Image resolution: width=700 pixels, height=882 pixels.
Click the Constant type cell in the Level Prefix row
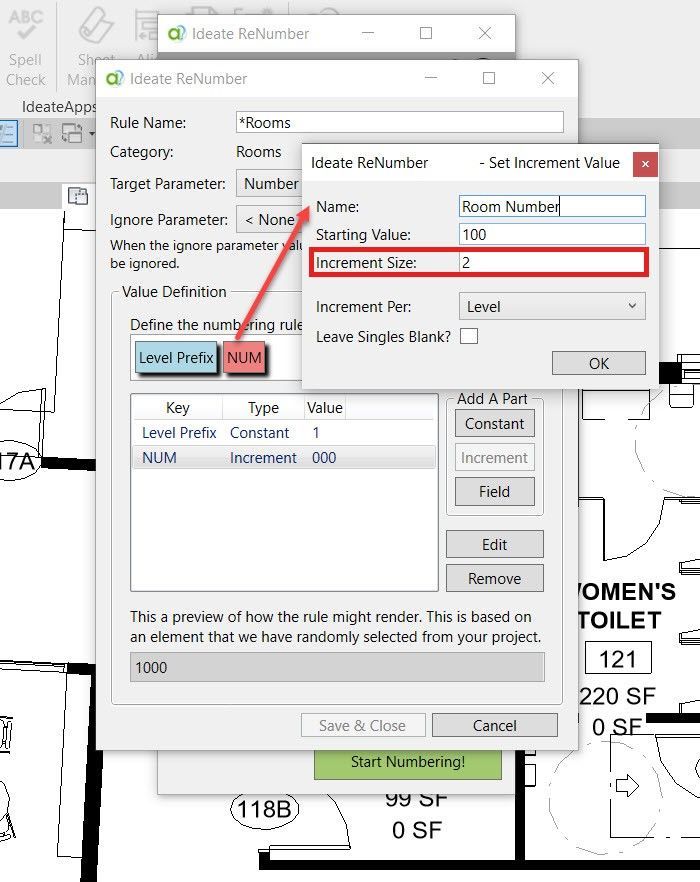[259, 433]
